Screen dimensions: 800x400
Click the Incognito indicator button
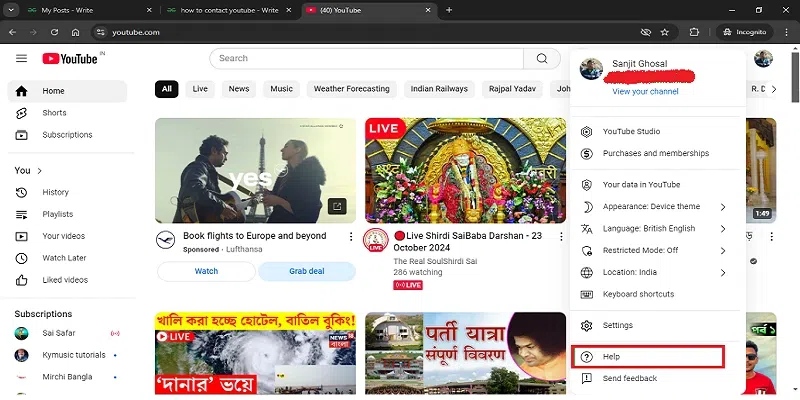(745, 32)
